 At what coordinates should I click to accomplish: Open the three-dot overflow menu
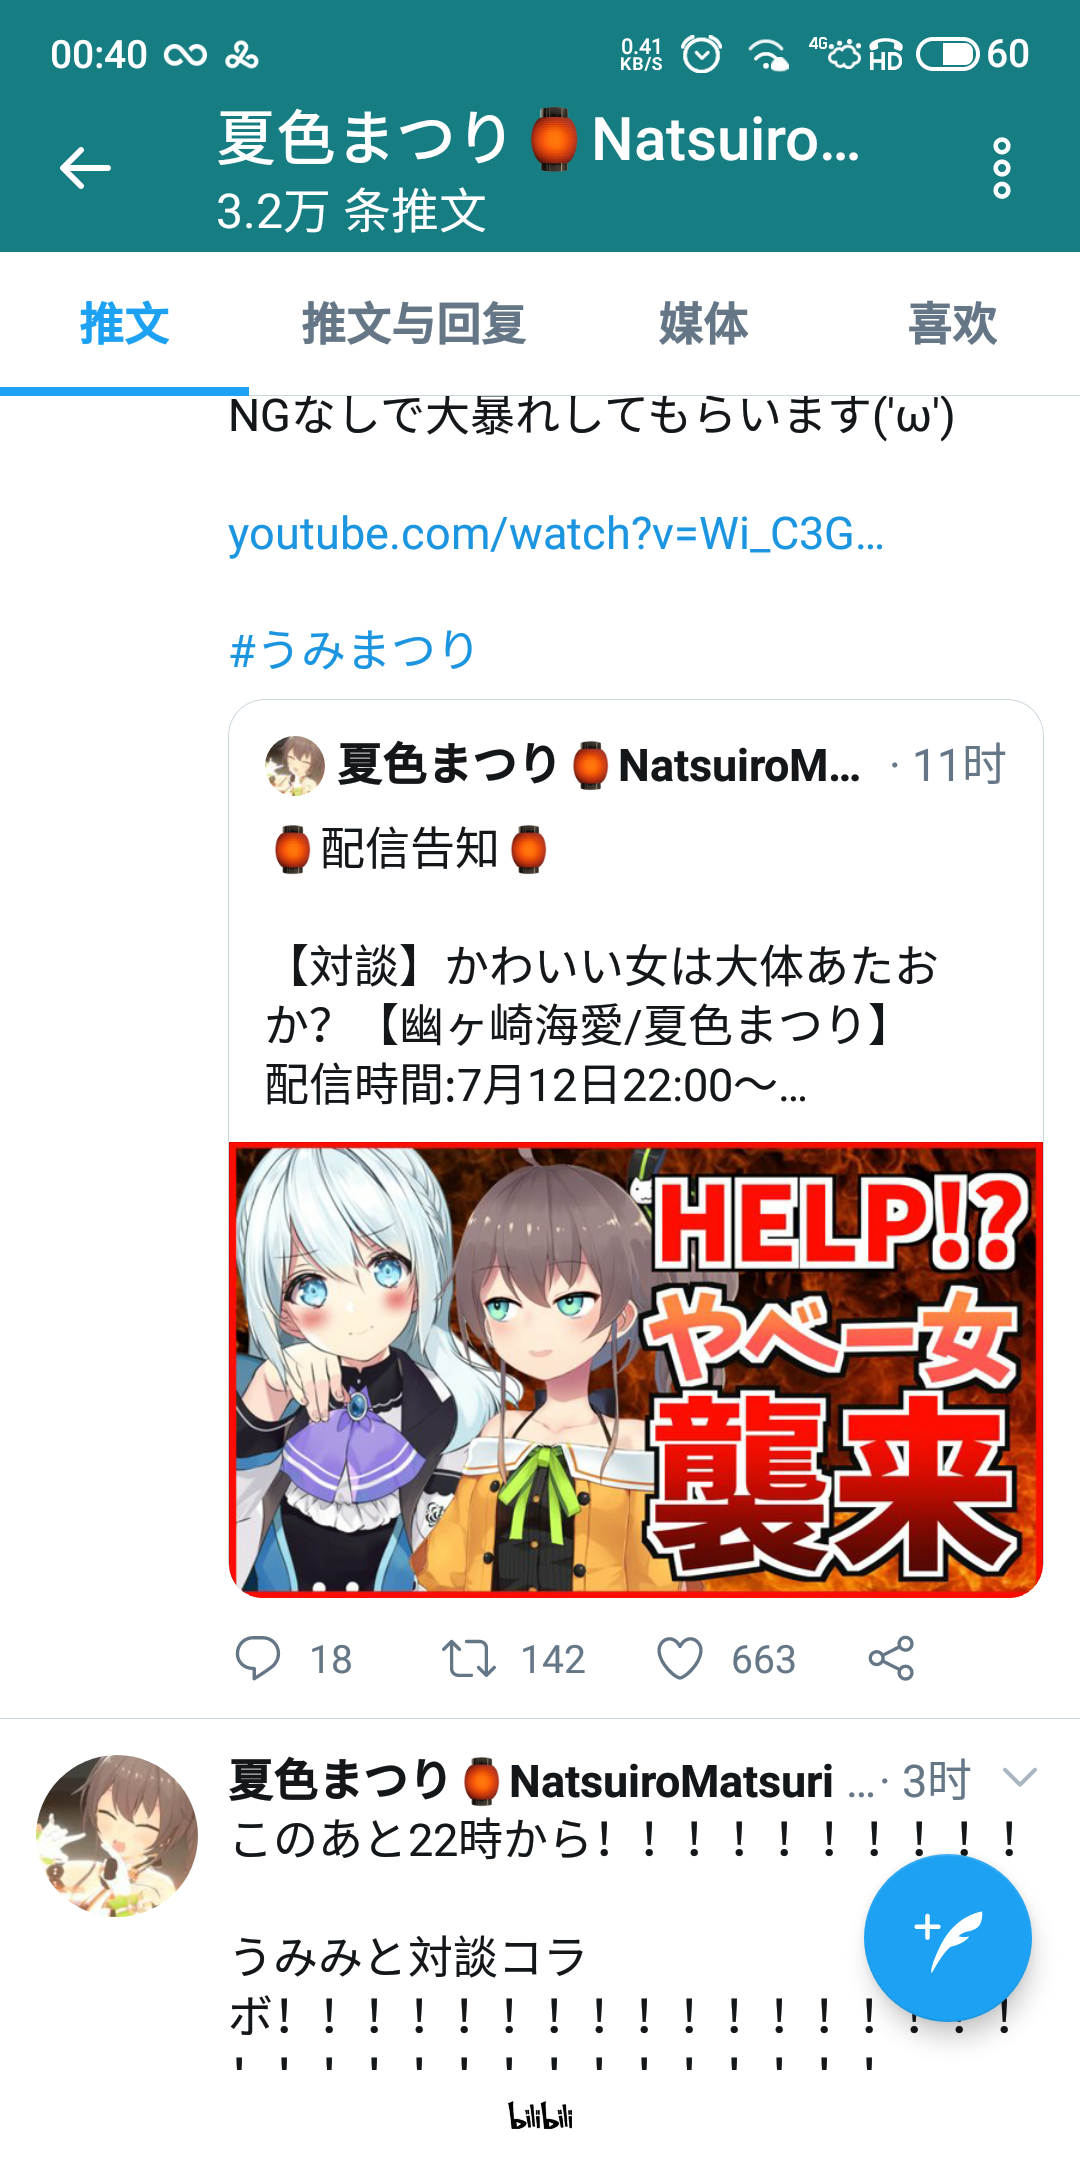click(1002, 168)
